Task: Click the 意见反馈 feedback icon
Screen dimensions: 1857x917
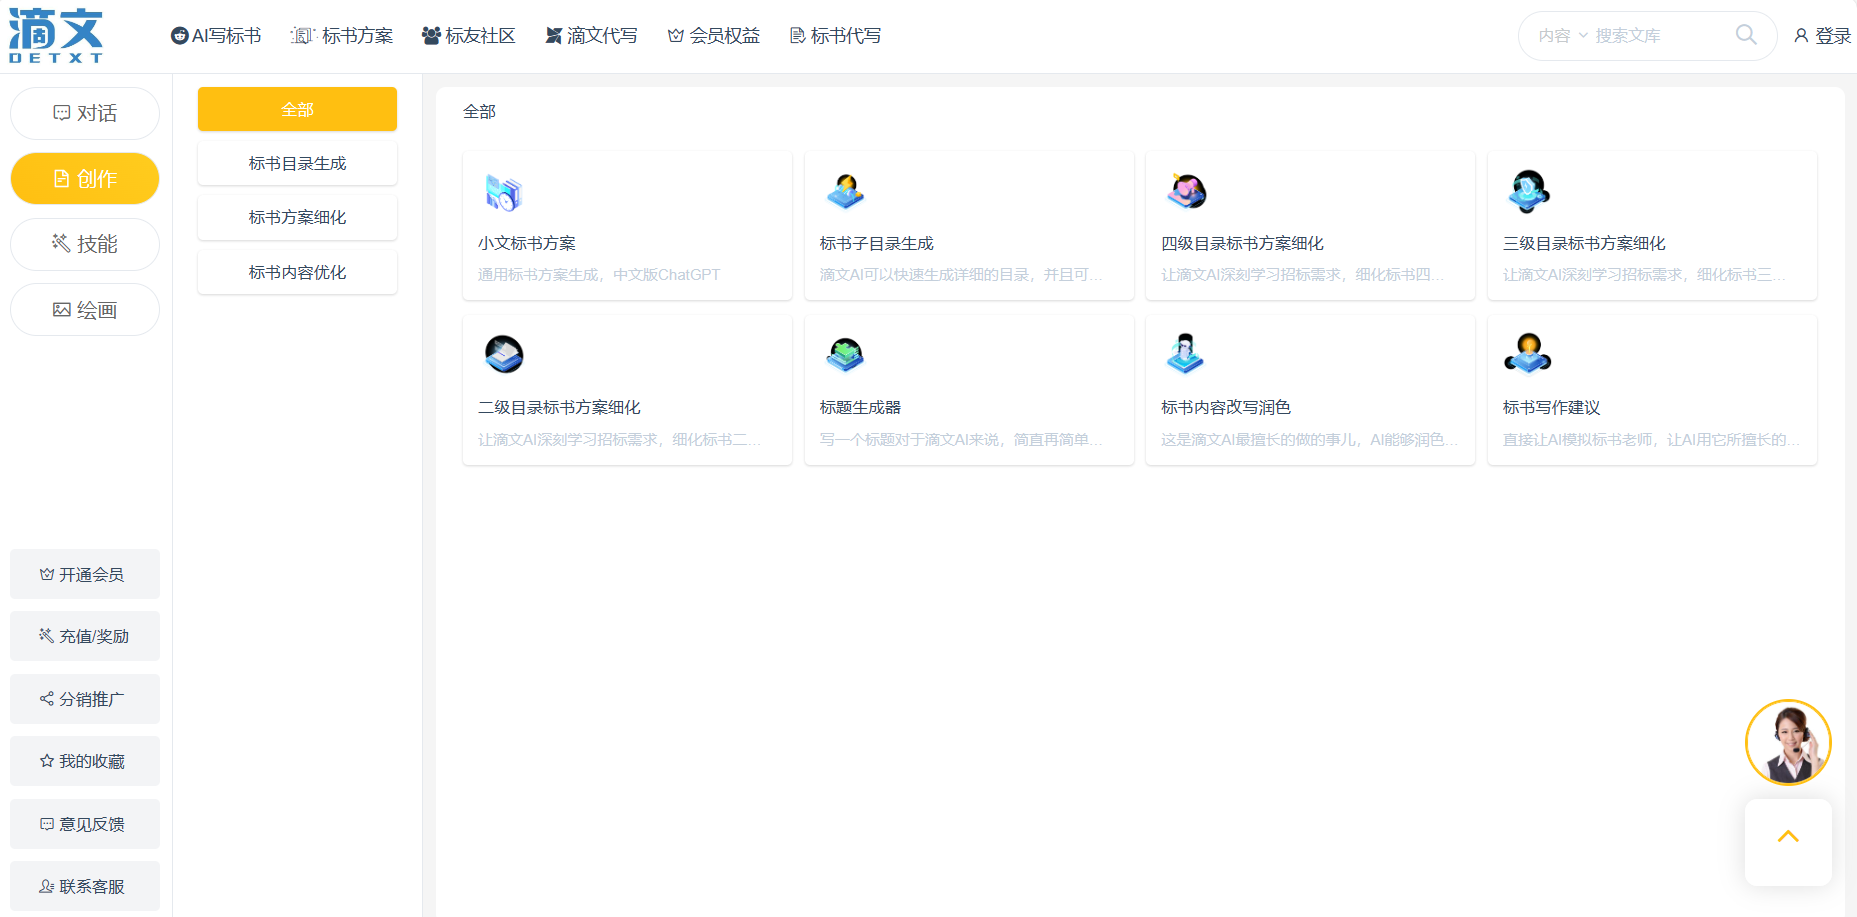Action: coord(45,824)
